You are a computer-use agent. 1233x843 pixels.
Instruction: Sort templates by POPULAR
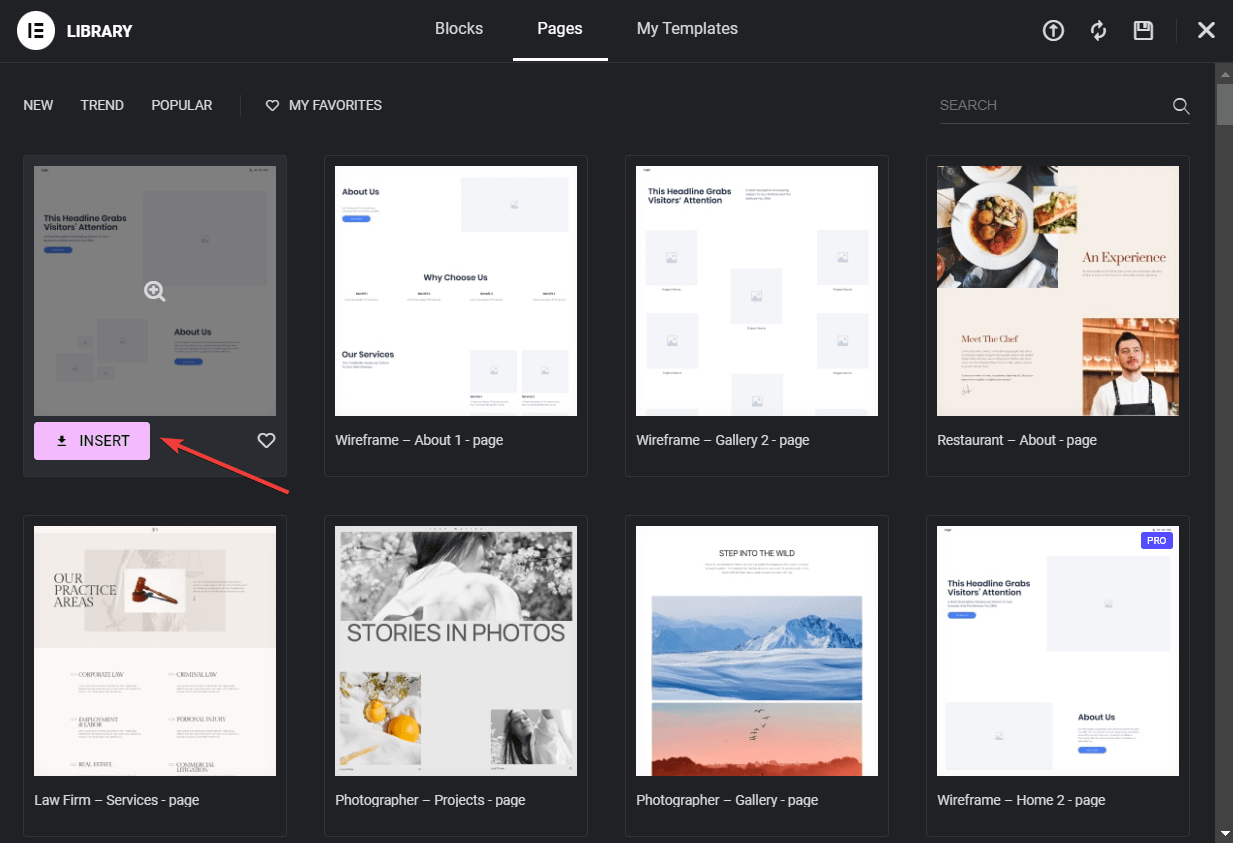pos(182,105)
